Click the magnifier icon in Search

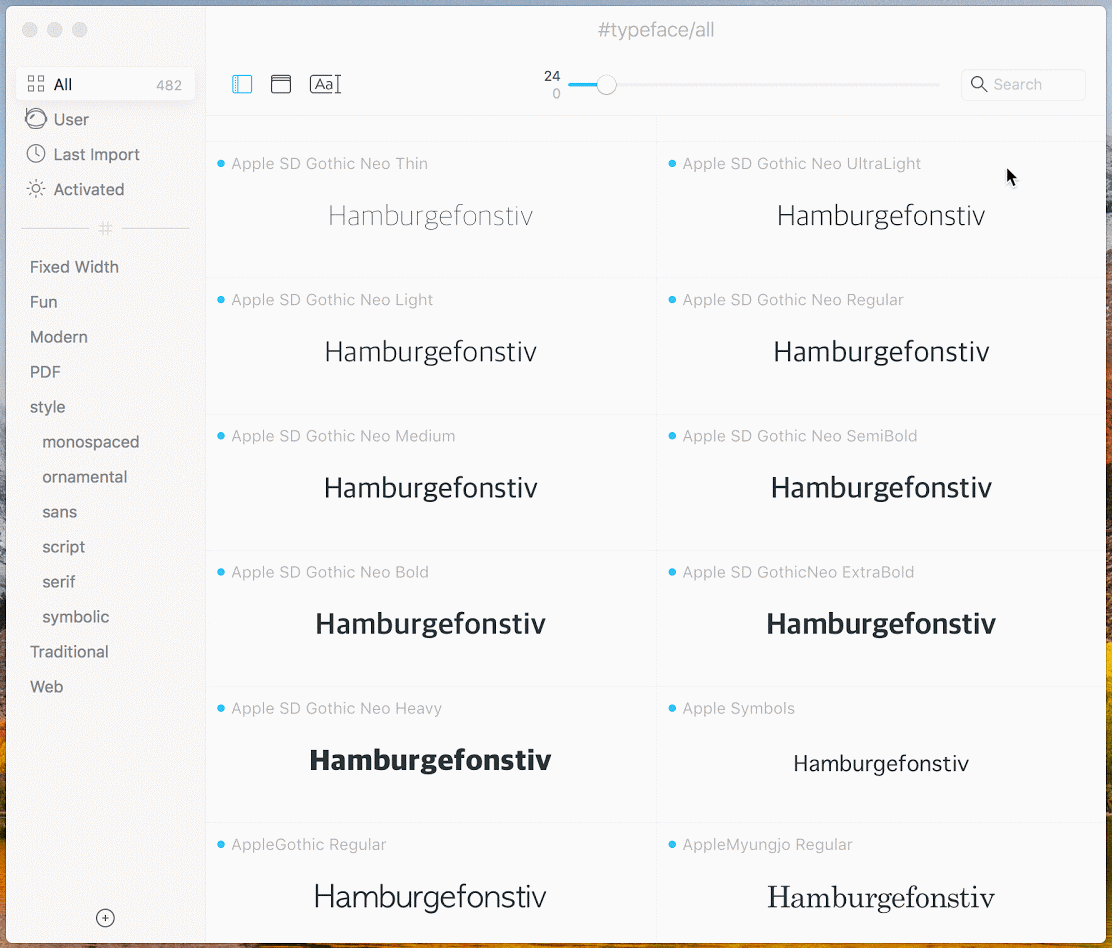[x=979, y=84]
